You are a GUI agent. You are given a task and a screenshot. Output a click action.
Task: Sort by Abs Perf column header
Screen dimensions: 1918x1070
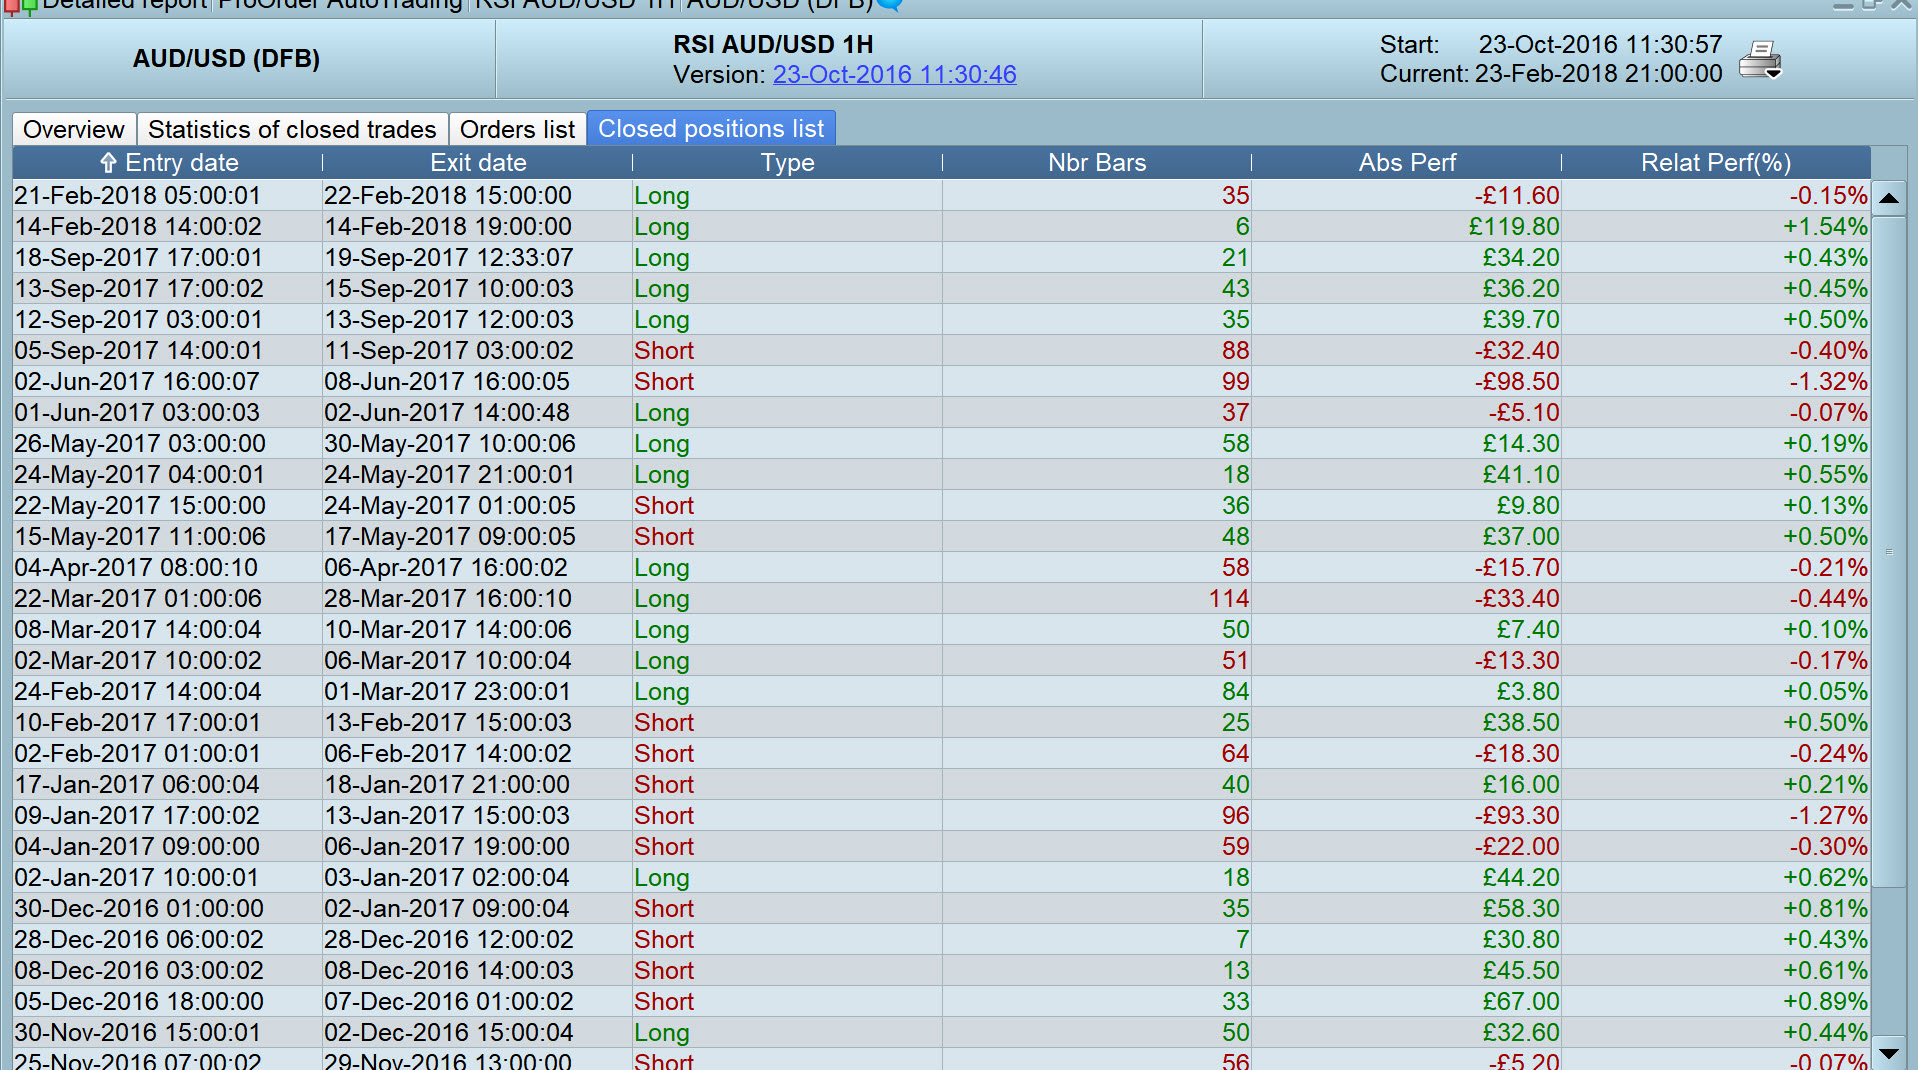tap(1407, 162)
